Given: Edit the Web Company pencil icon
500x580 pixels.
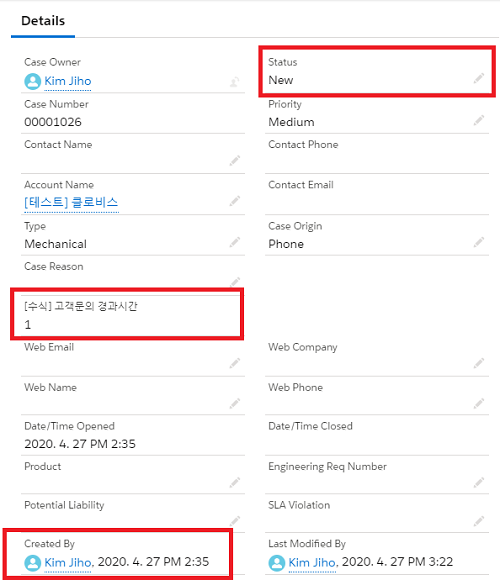Looking at the screenshot, I should tap(479, 363).
